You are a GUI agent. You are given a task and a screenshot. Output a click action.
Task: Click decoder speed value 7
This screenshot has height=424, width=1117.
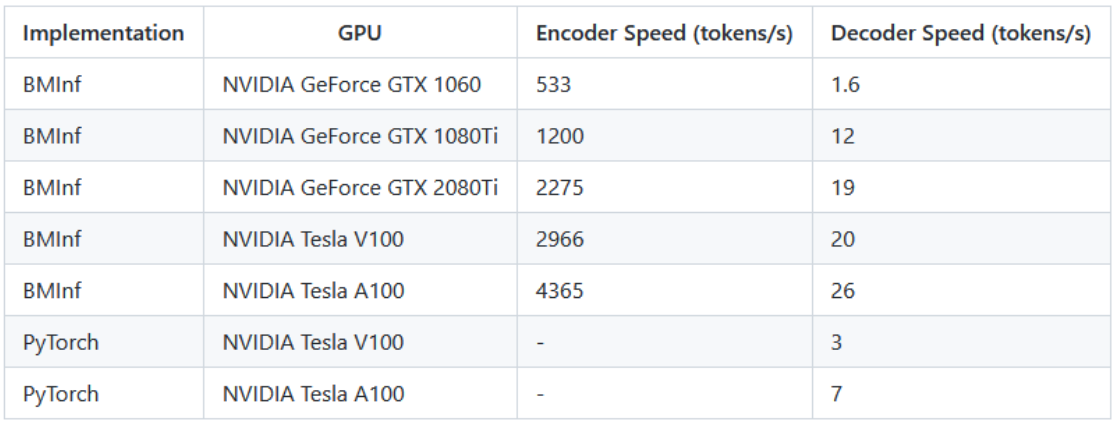click(836, 393)
